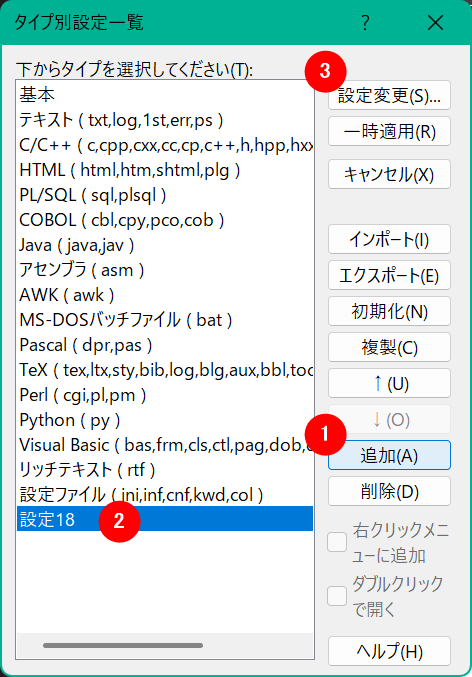
Task: Duplicate the type with 複製(C)
Action: (389, 347)
